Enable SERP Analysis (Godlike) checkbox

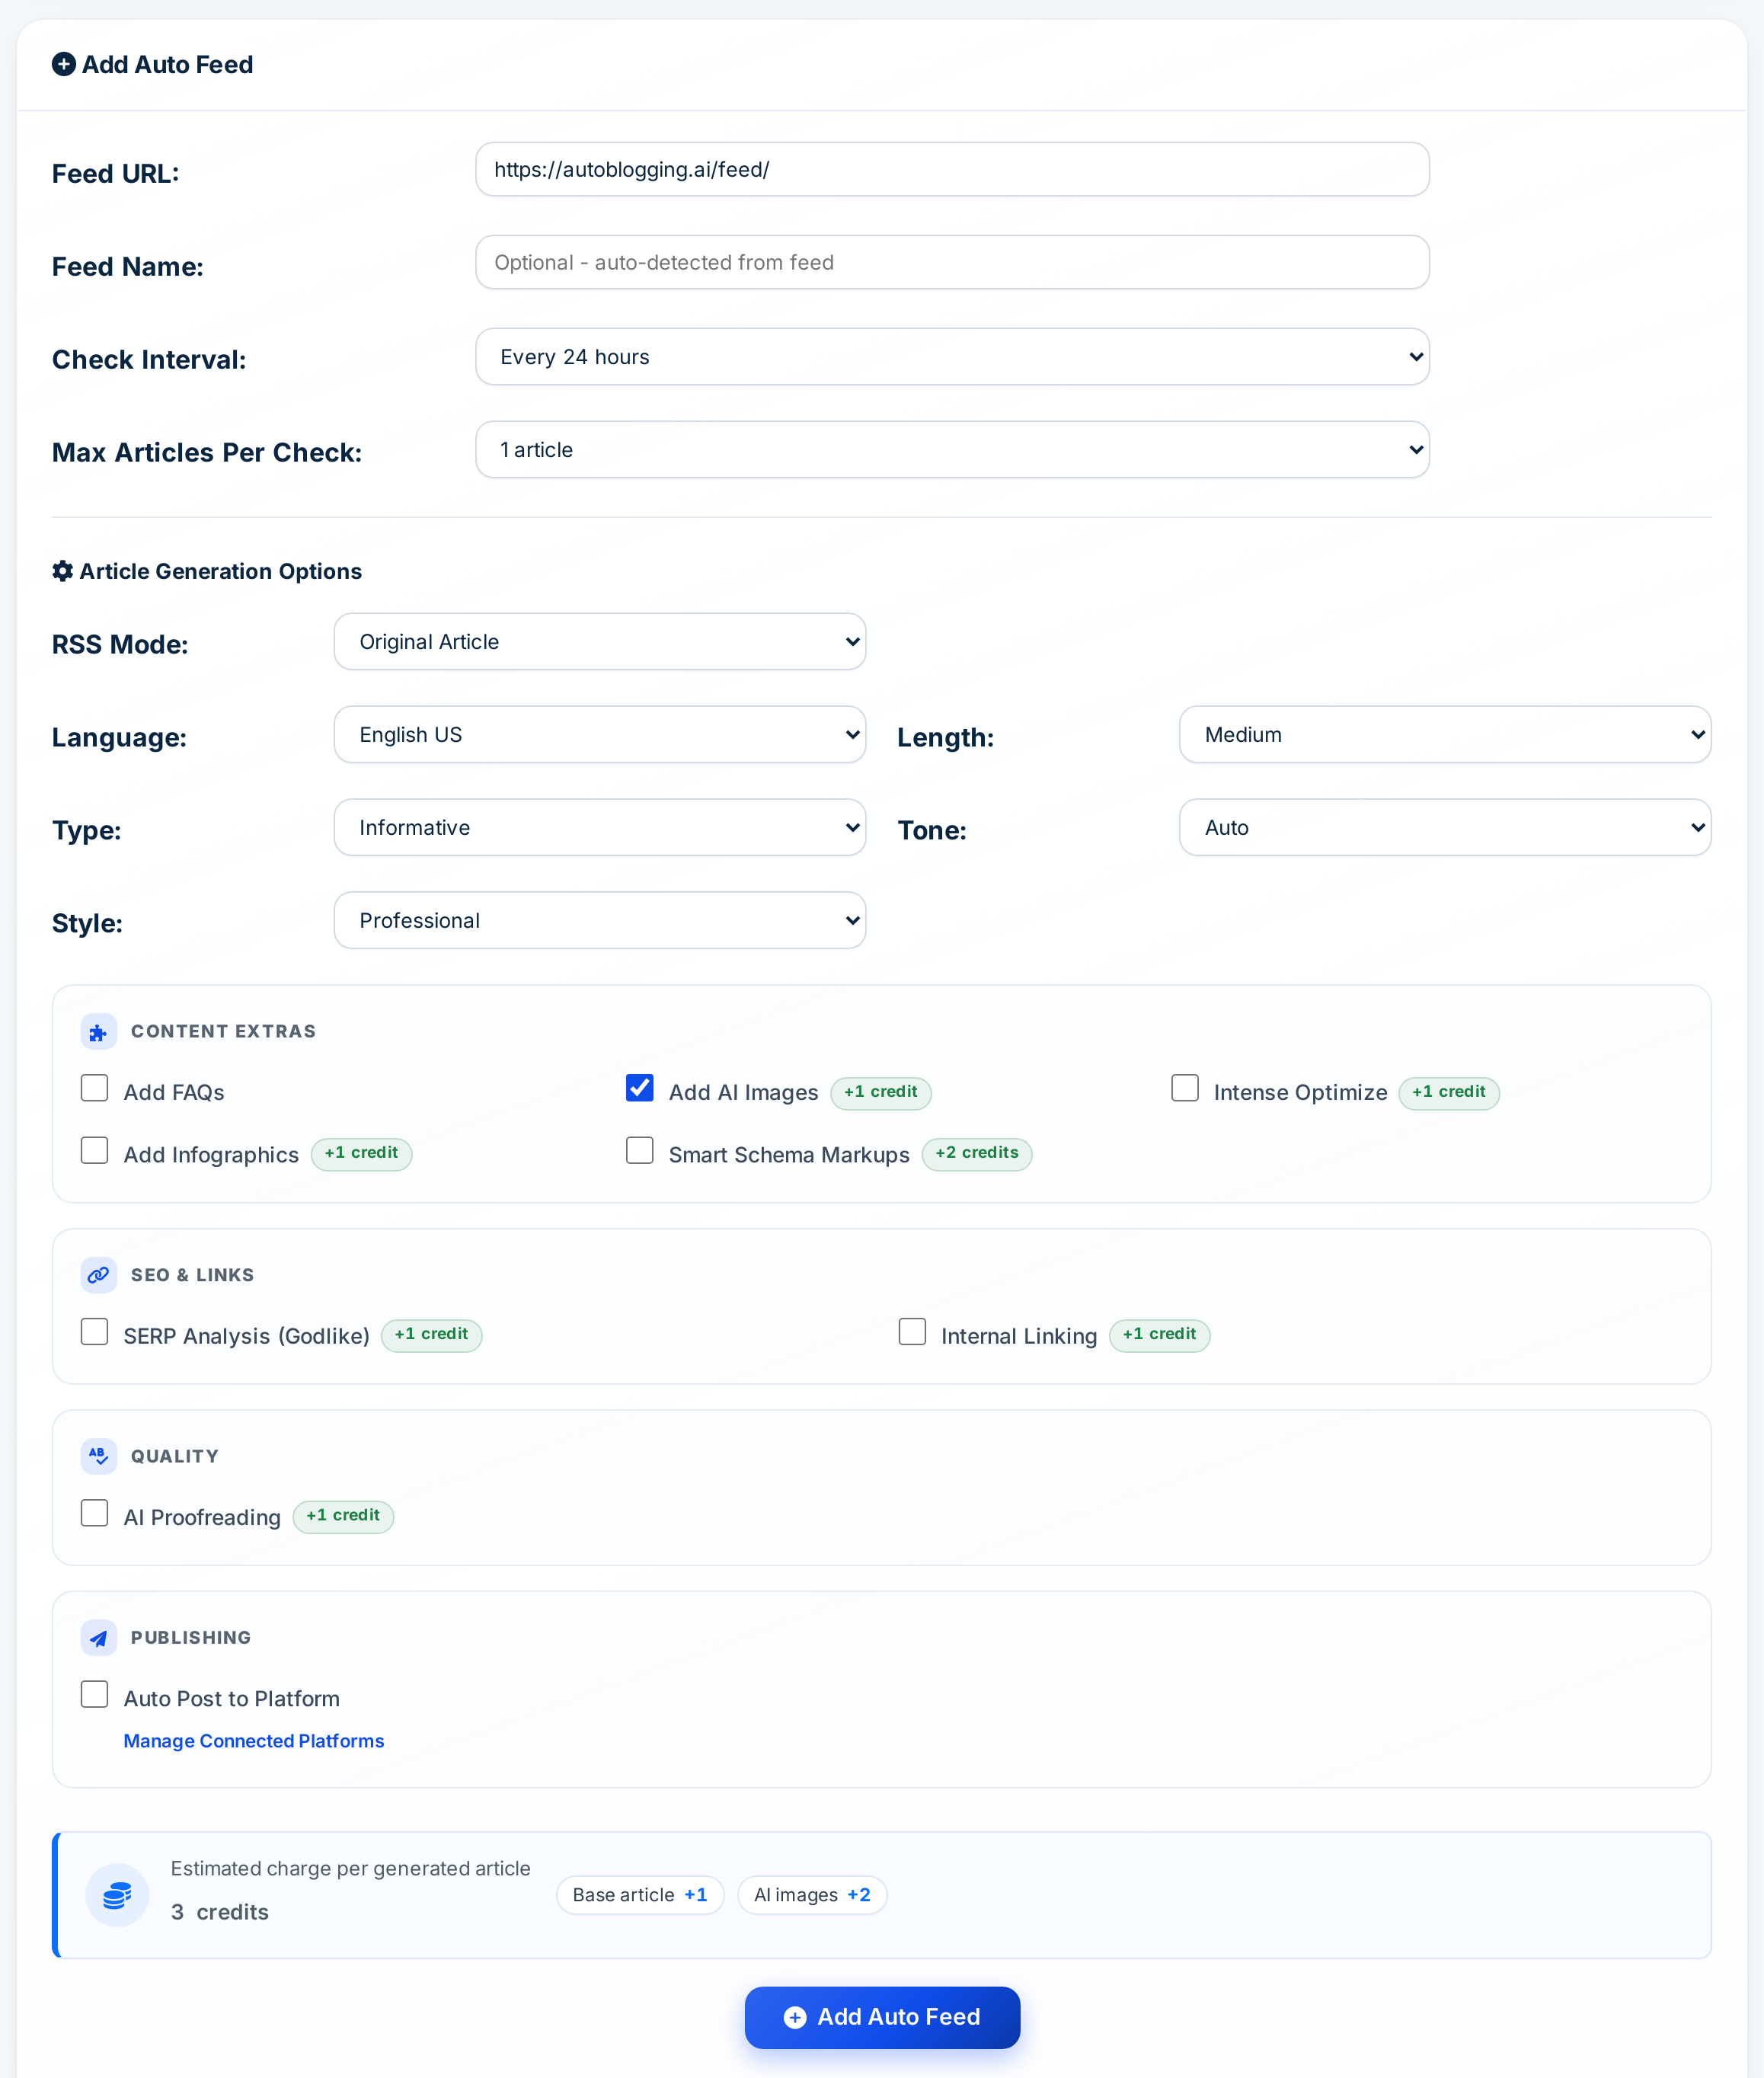tap(94, 1332)
